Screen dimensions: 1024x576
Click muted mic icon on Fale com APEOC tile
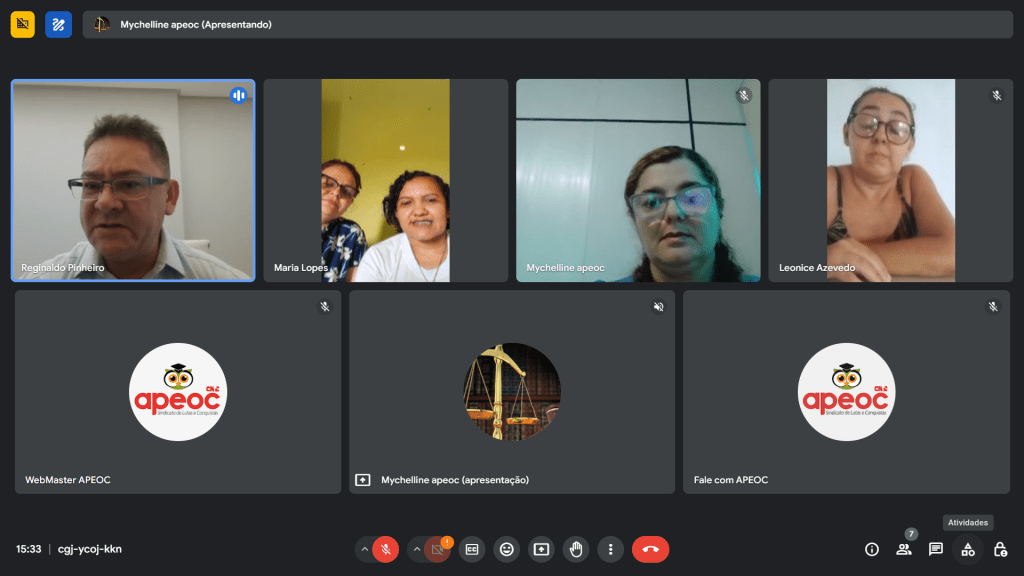[993, 306]
